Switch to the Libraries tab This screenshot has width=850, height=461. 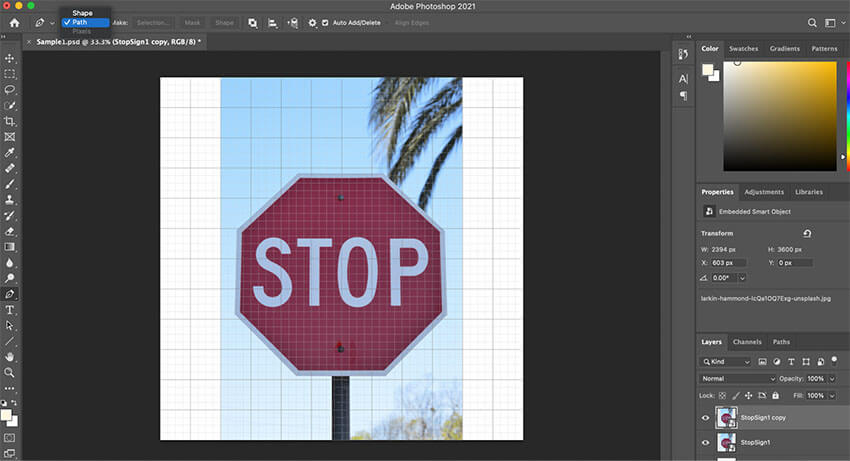(x=809, y=192)
